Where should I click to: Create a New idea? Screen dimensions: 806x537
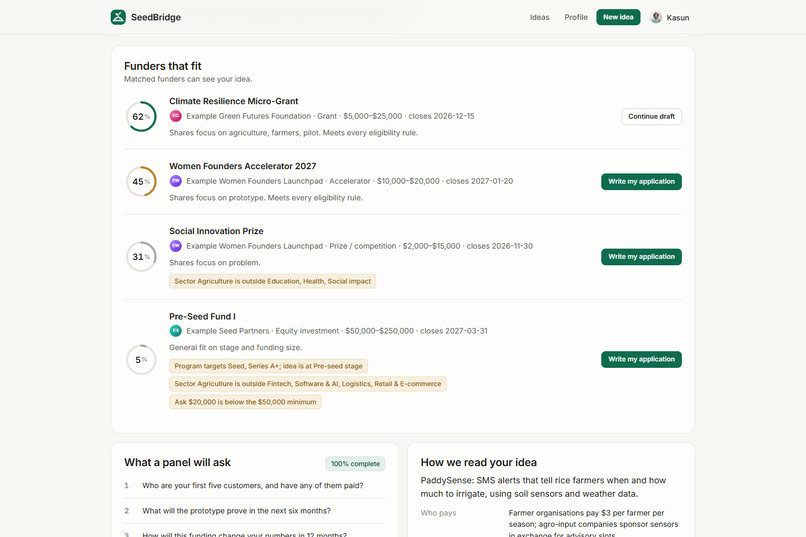(618, 17)
